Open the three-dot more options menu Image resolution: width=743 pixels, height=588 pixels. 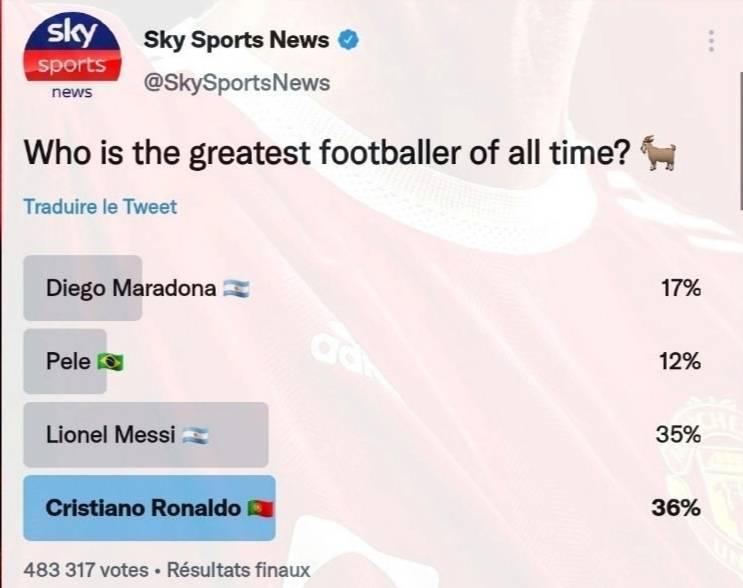tap(711, 41)
